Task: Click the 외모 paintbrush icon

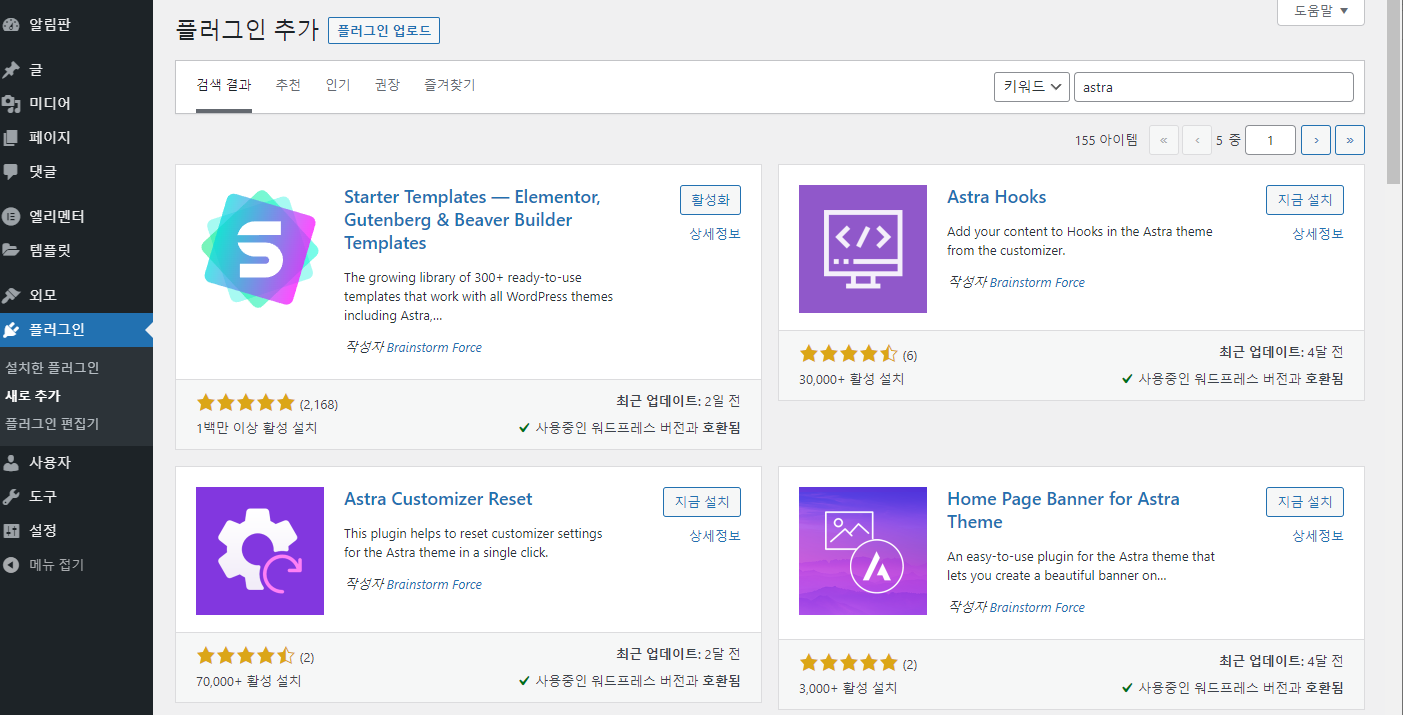Action: 11,296
